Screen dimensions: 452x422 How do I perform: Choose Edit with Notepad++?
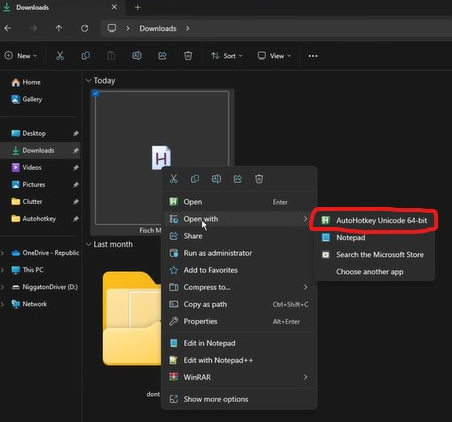point(239,360)
